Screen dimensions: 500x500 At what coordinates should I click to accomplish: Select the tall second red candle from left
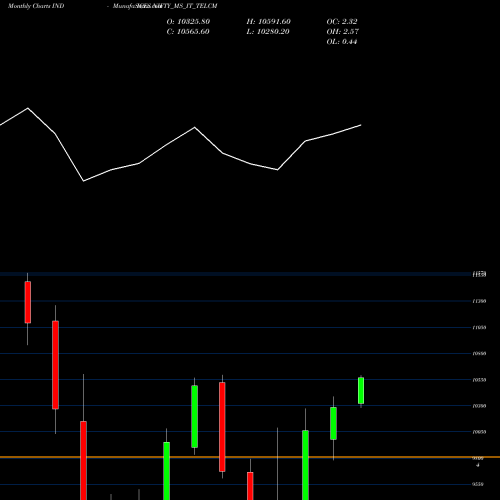(x=55, y=365)
